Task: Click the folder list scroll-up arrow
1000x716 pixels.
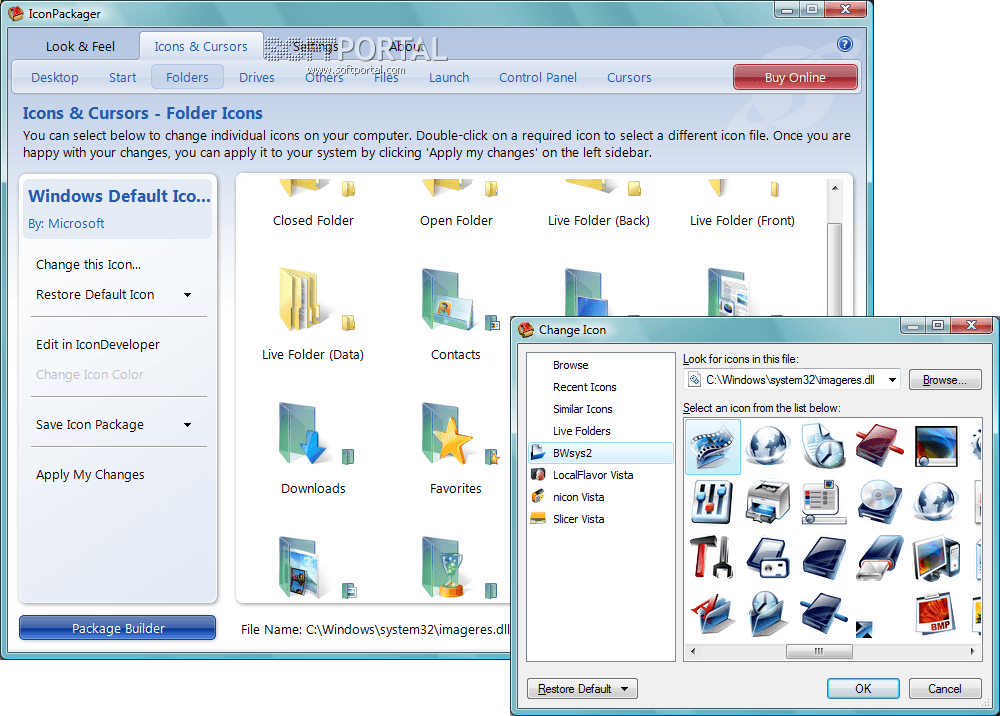Action: tap(835, 187)
